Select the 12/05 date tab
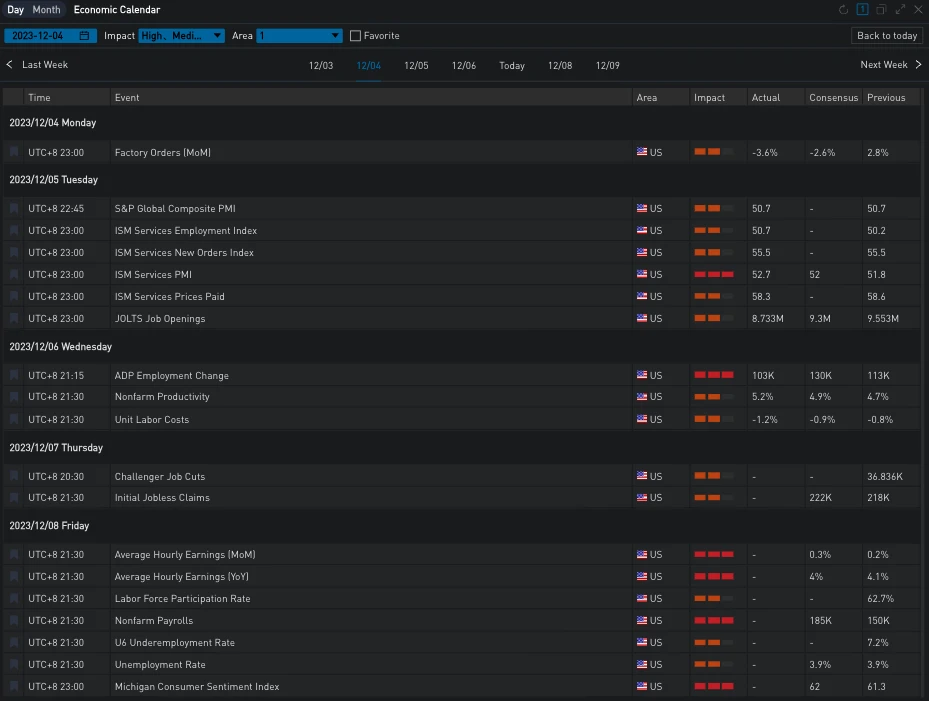Image resolution: width=929 pixels, height=701 pixels. [416, 66]
